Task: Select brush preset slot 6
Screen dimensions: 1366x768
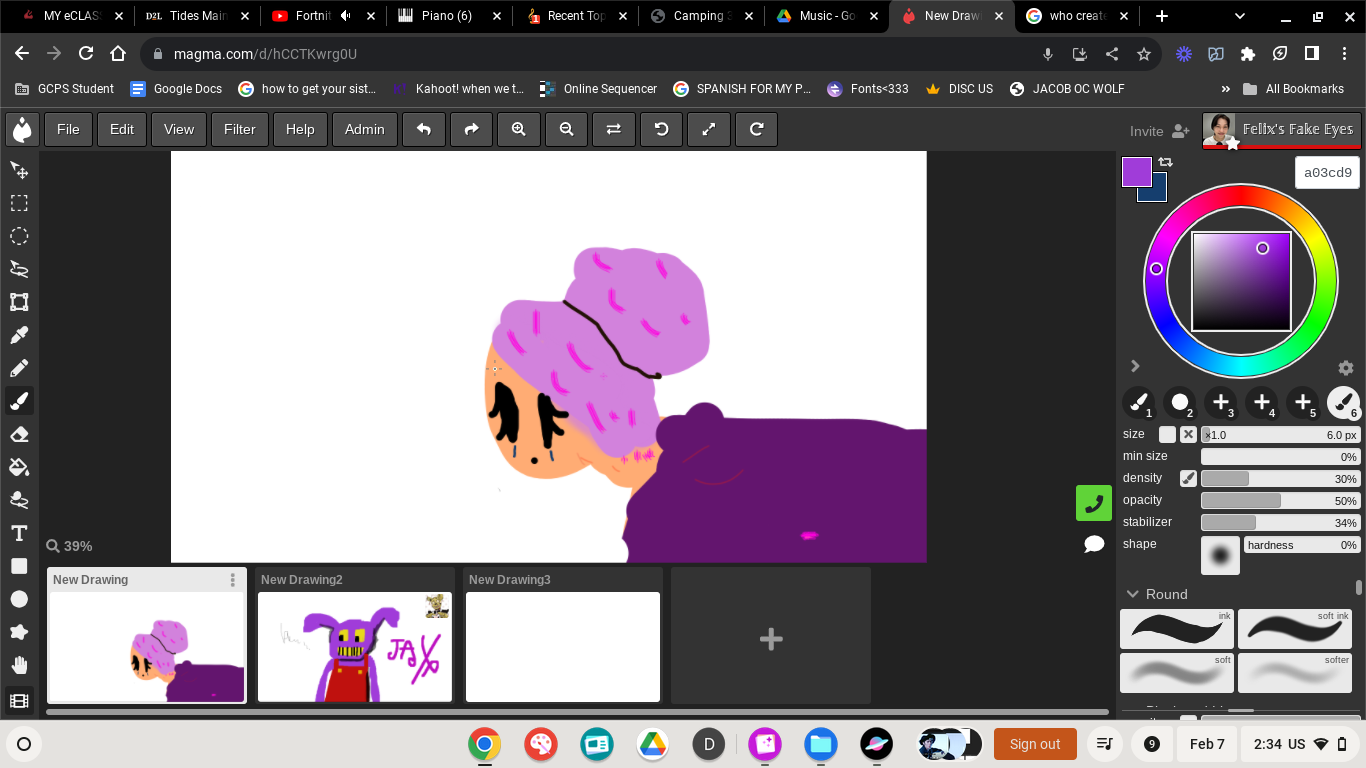Action: click(1343, 403)
